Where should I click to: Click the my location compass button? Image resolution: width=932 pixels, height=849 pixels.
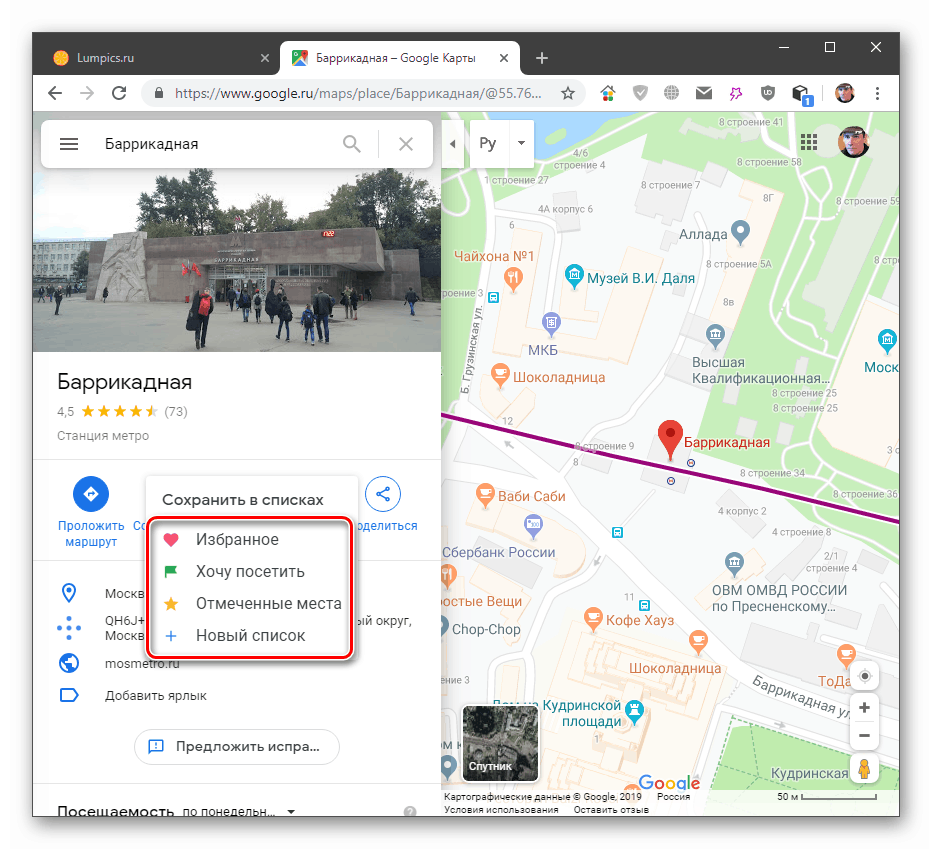coord(864,676)
